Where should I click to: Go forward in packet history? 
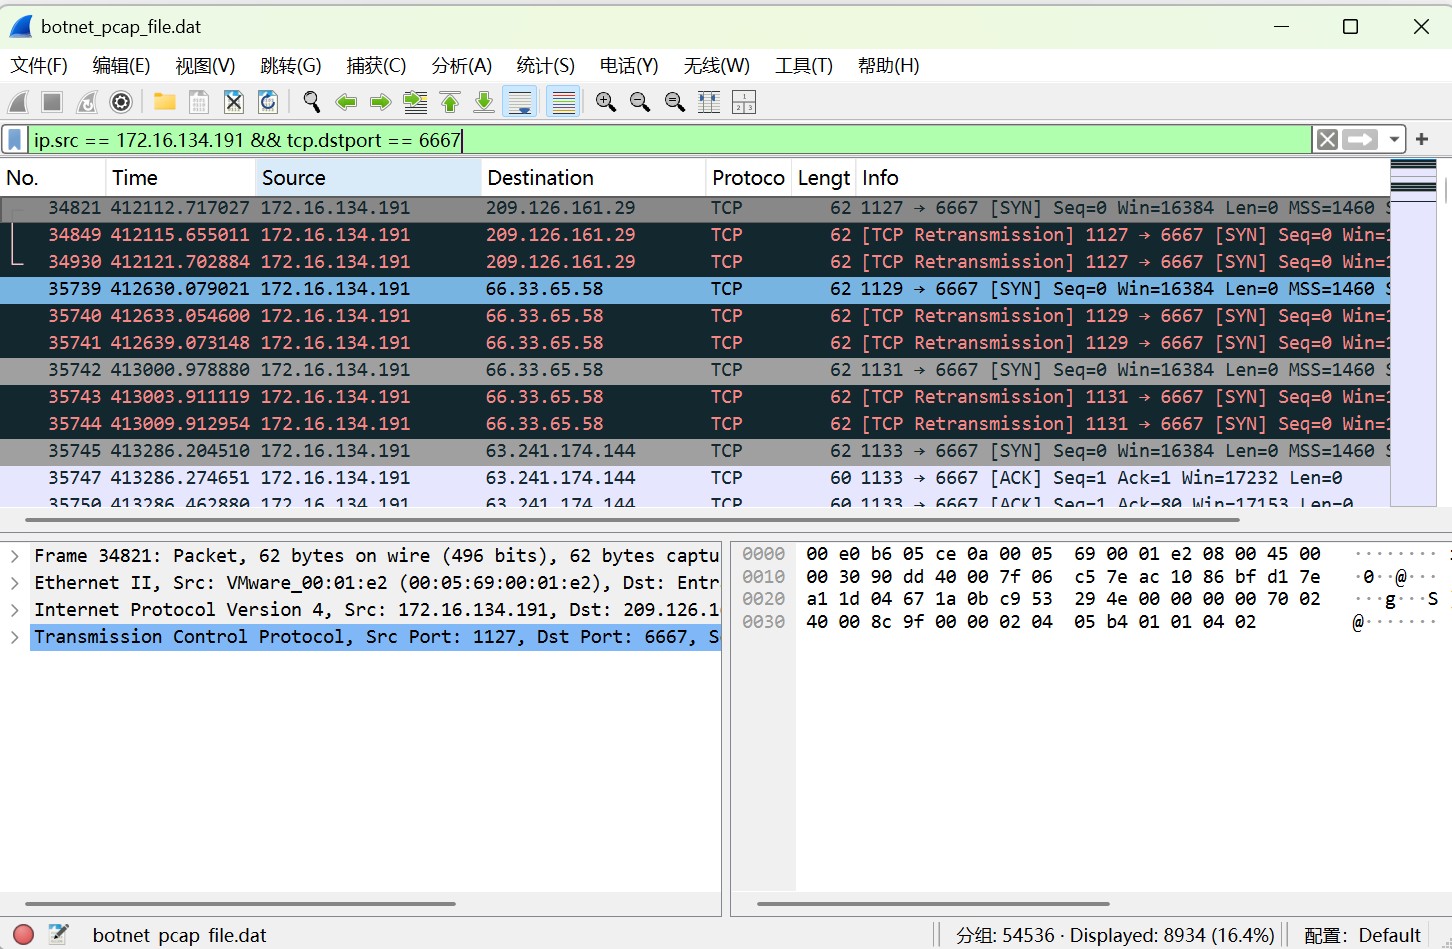pyautogui.click(x=380, y=102)
